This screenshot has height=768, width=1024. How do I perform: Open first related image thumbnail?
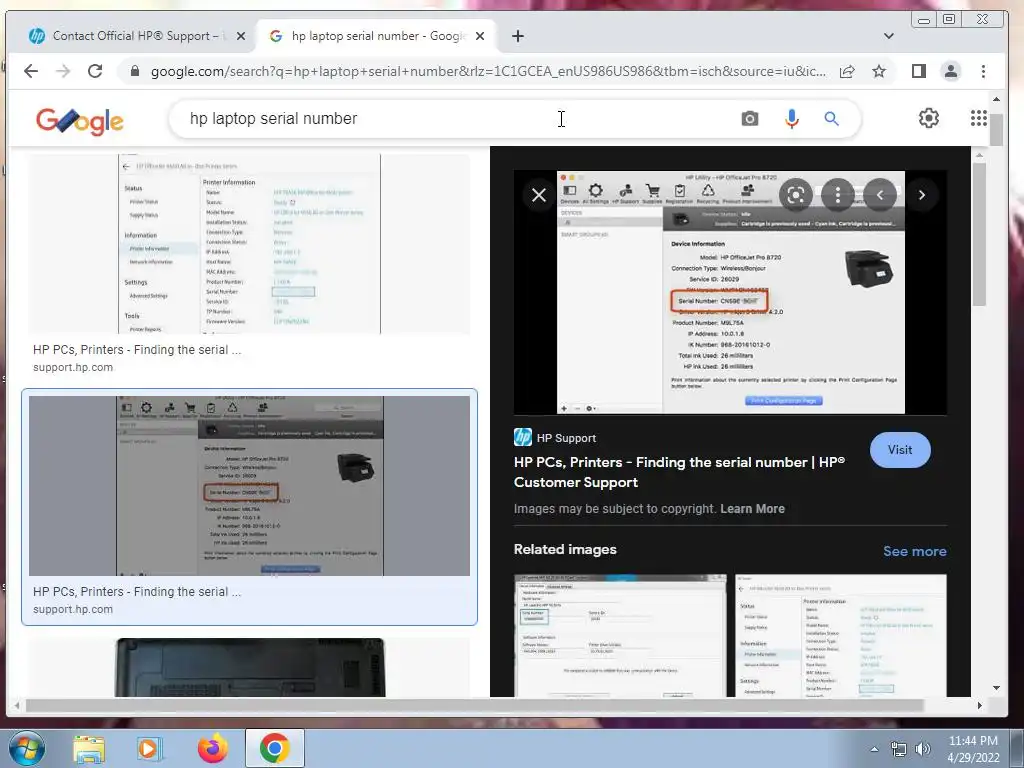[x=620, y=635]
